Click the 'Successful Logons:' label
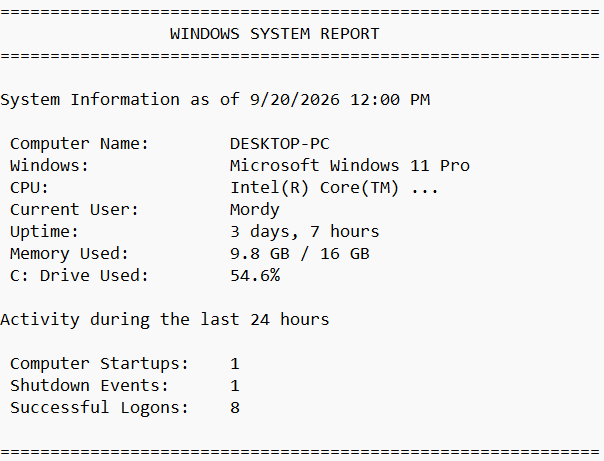Viewport: 604px width, 461px height. tap(99, 408)
